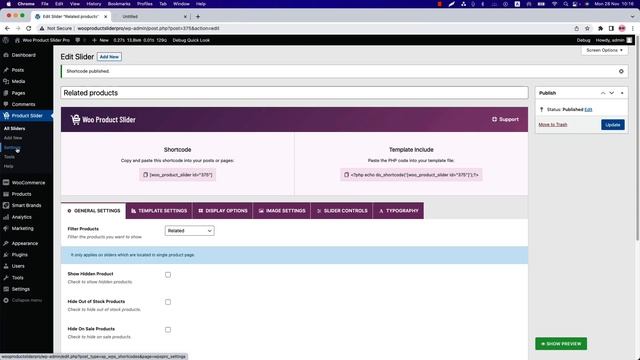
Task: Check Hide On Sale Products
Action: pos(168,330)
